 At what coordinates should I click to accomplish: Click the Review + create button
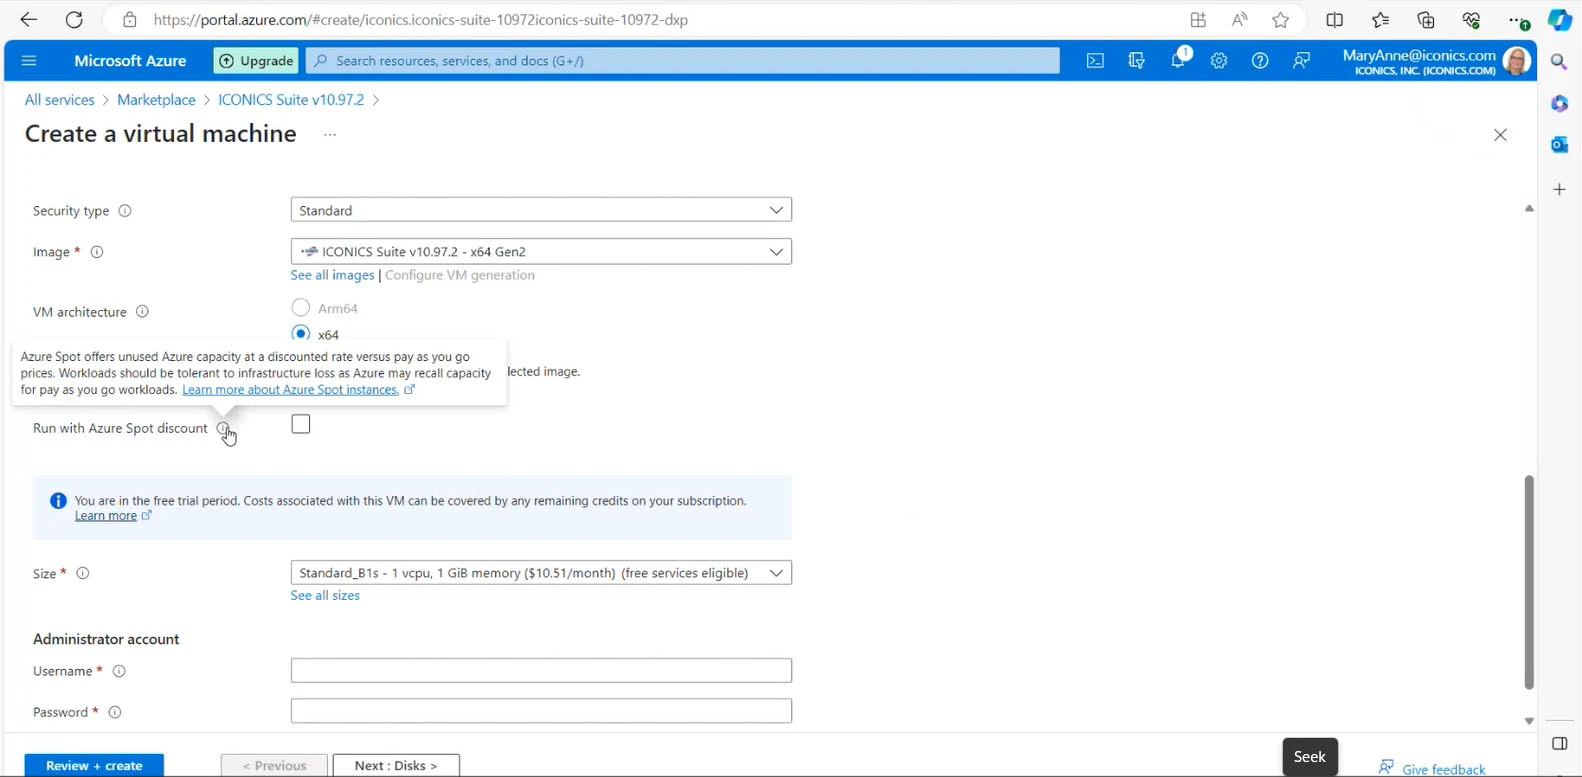(x=94, y=765)
